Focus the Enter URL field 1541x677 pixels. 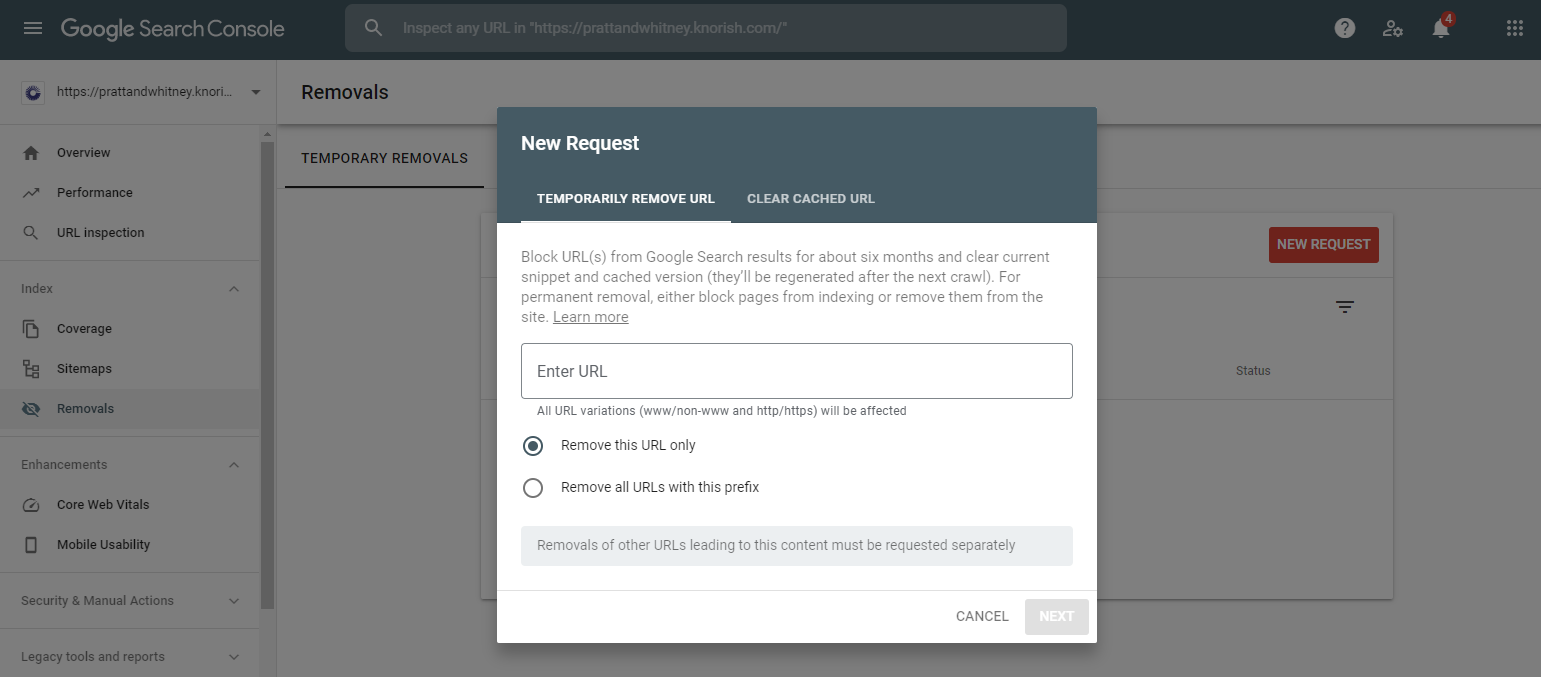[797, 371]
